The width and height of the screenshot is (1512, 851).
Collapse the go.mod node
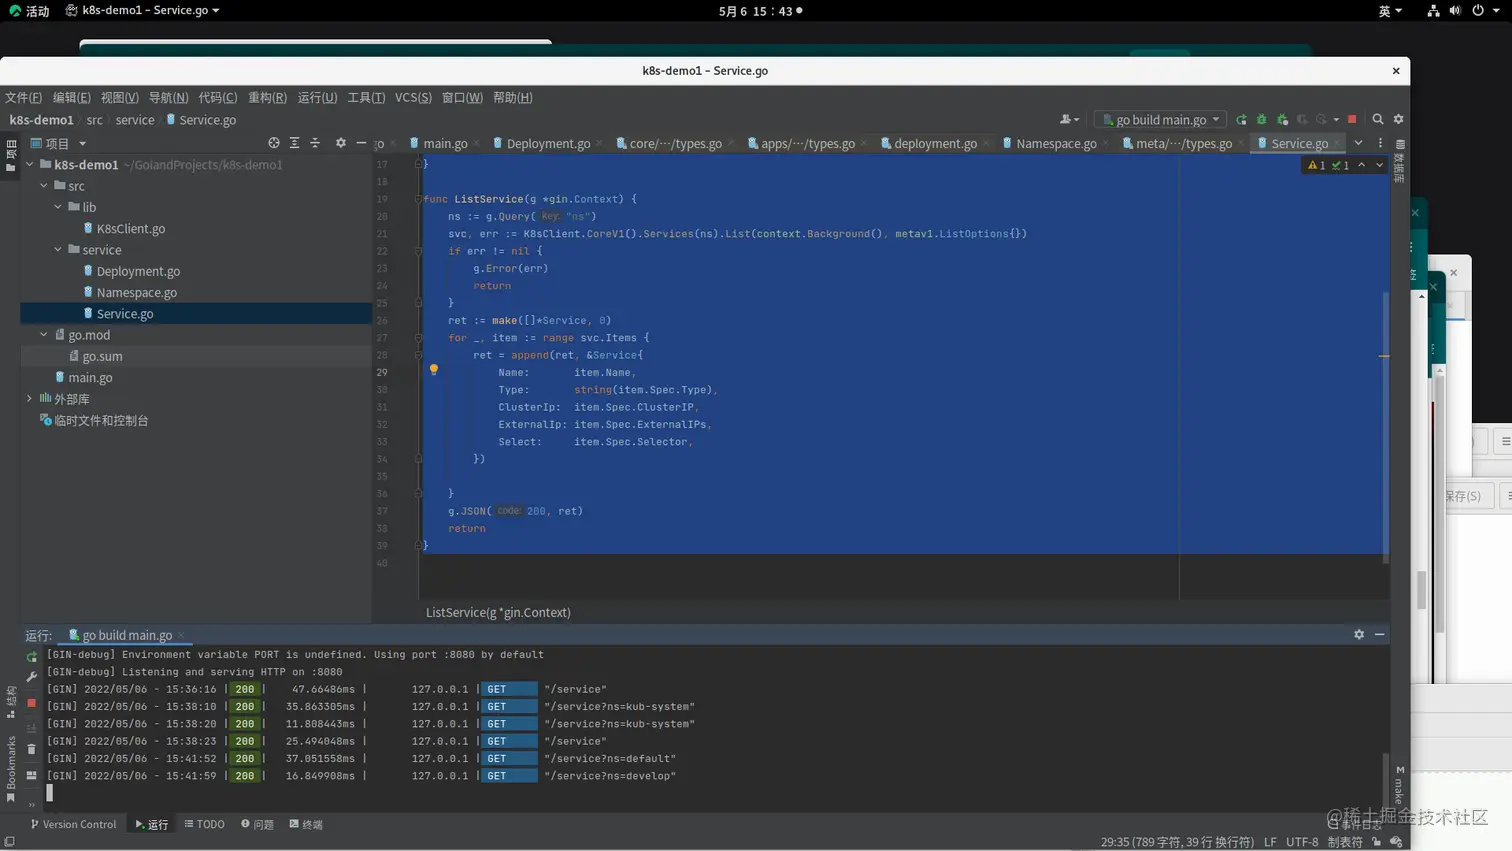click(44, 335)
